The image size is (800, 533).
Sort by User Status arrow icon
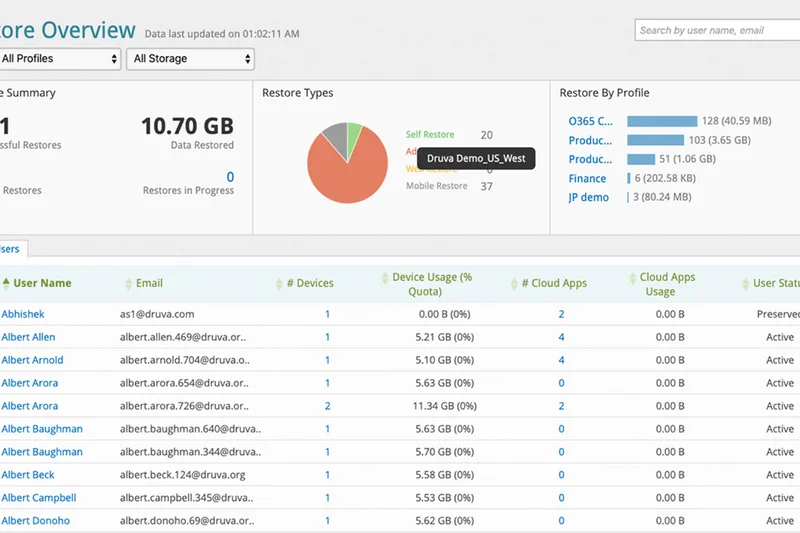pyautogui.click(x=746, y=284)
